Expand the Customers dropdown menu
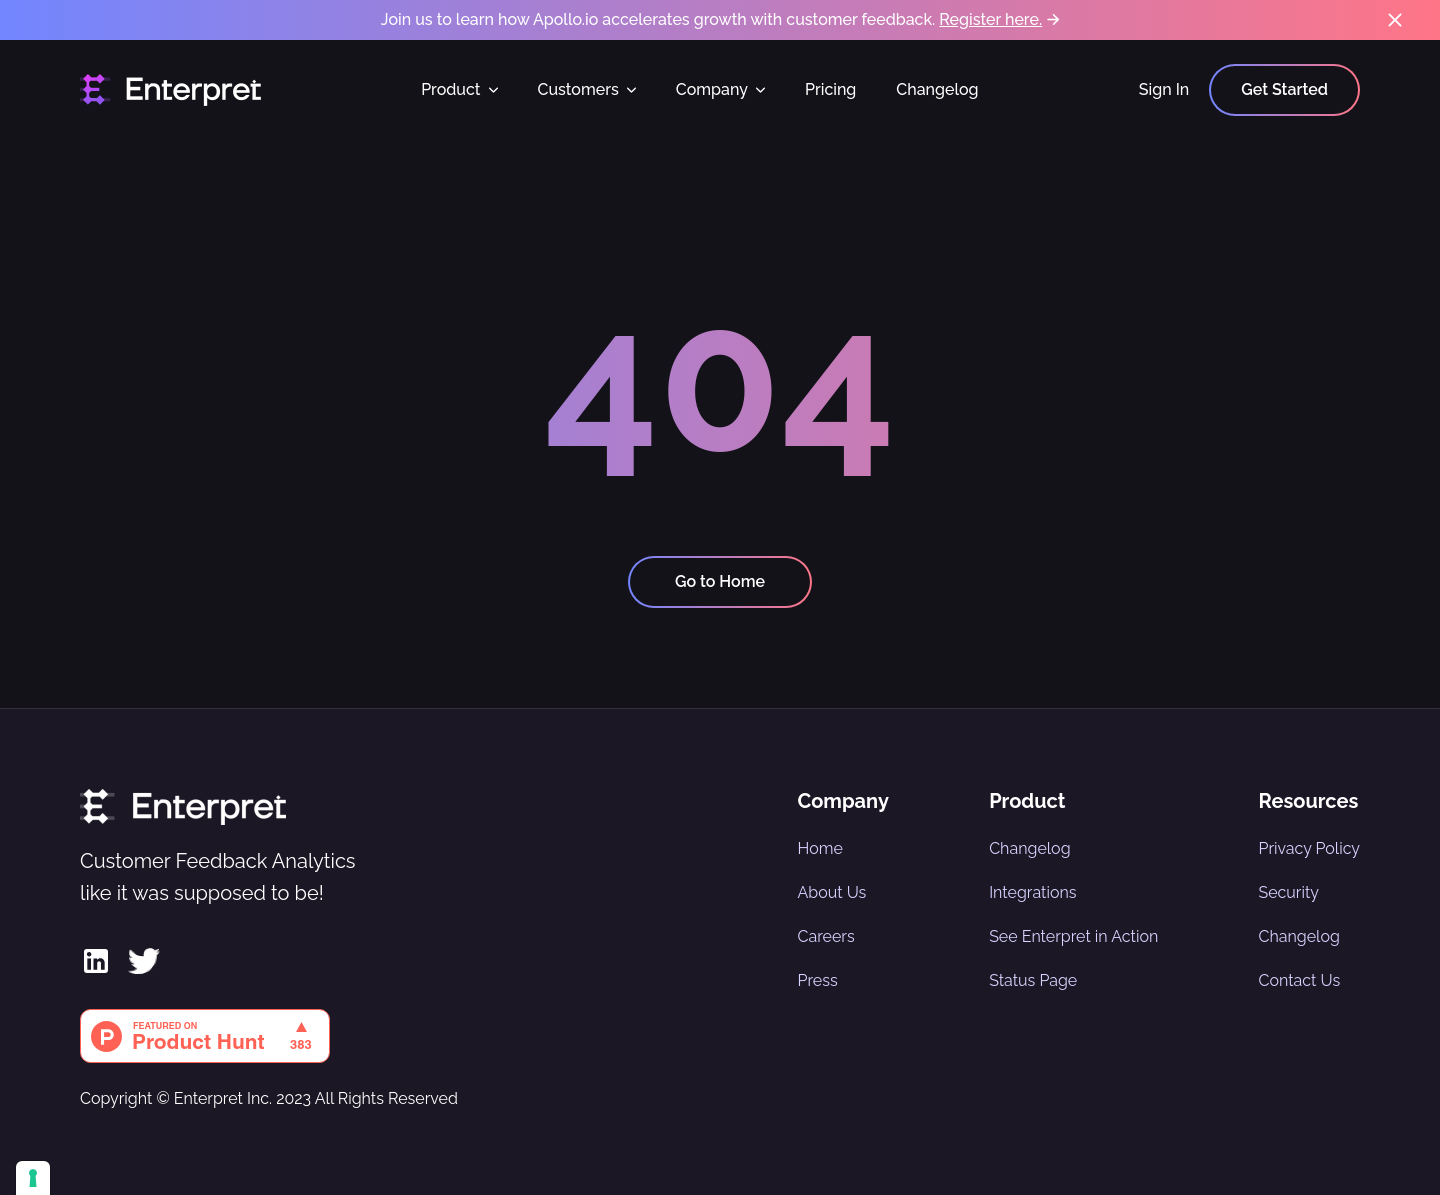 587,90
